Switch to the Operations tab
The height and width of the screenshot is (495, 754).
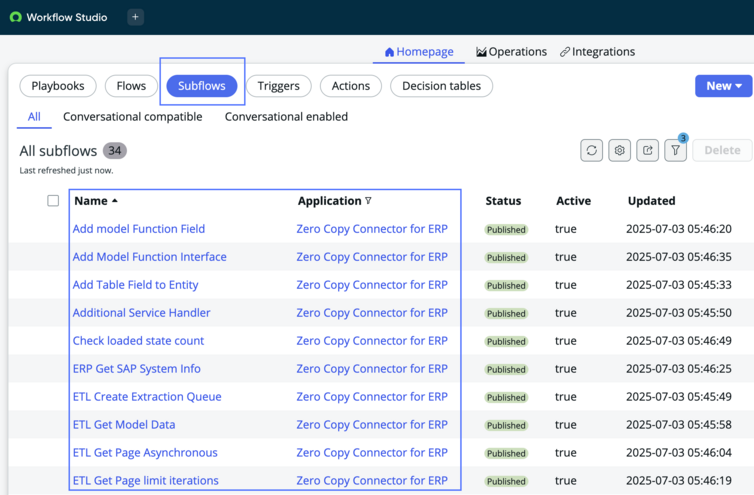(x=511, y=51)
